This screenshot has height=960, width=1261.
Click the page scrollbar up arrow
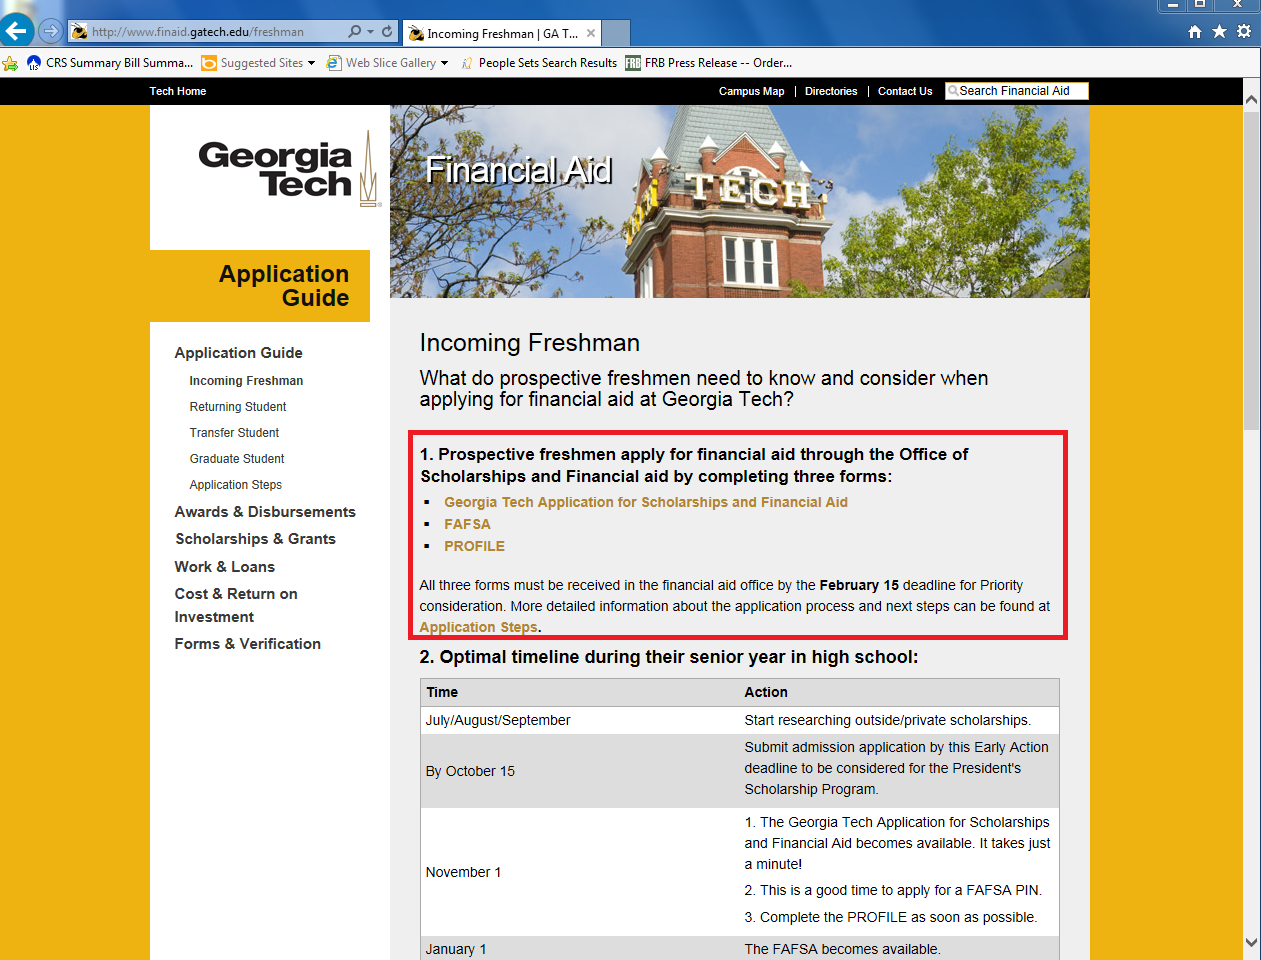[x=1251, y=98]
